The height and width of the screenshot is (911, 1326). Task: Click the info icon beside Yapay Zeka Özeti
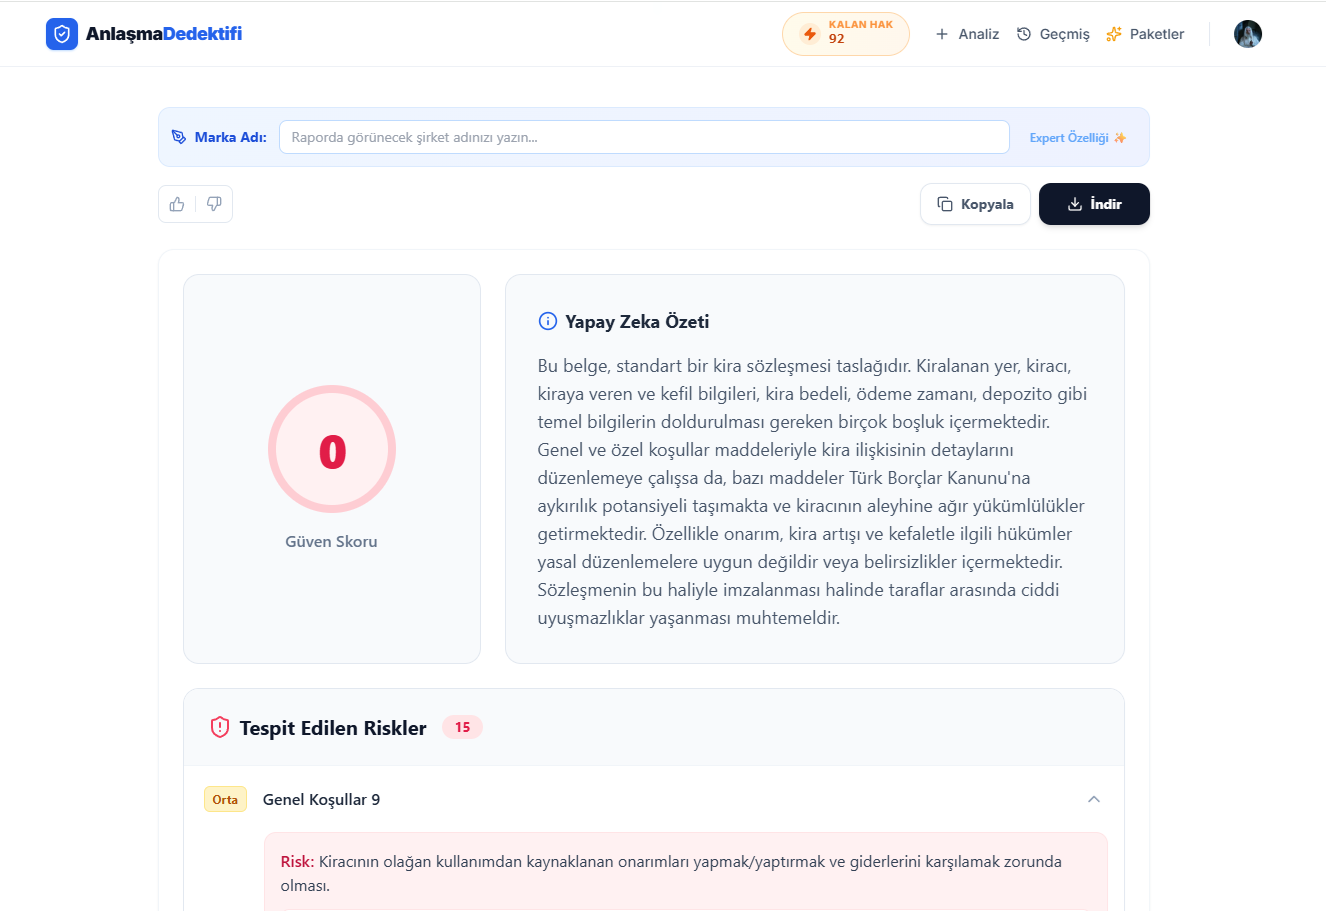[546, 320]
